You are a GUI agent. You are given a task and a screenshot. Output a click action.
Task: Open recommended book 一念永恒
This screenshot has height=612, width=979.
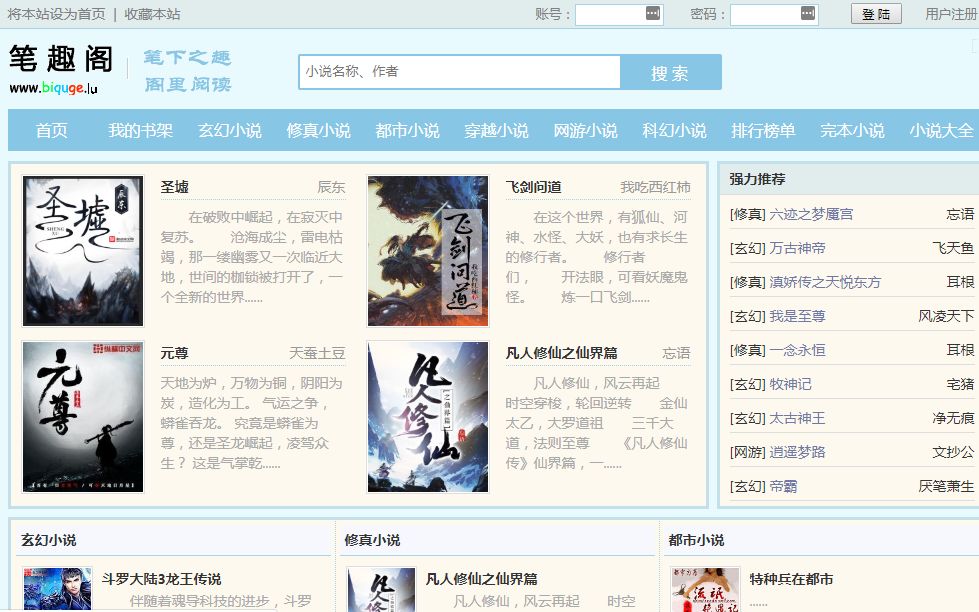point(797,350)
